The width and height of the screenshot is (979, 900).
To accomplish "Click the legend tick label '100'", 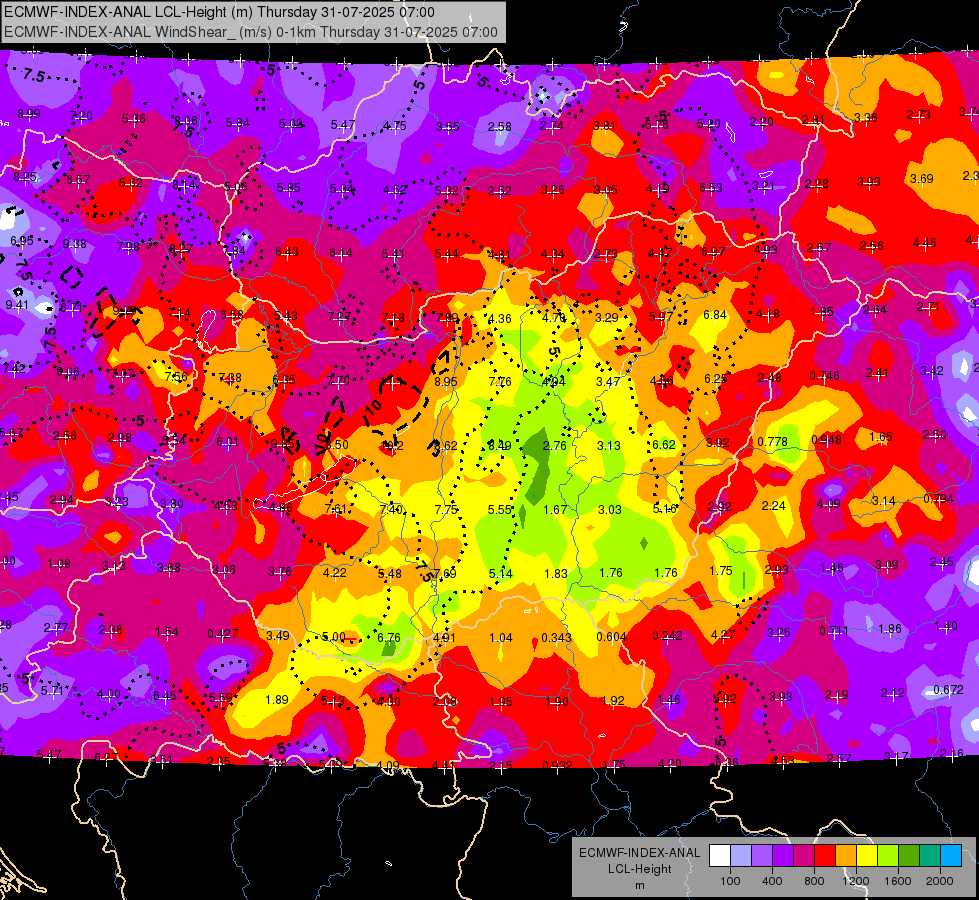I will [730, 881].
